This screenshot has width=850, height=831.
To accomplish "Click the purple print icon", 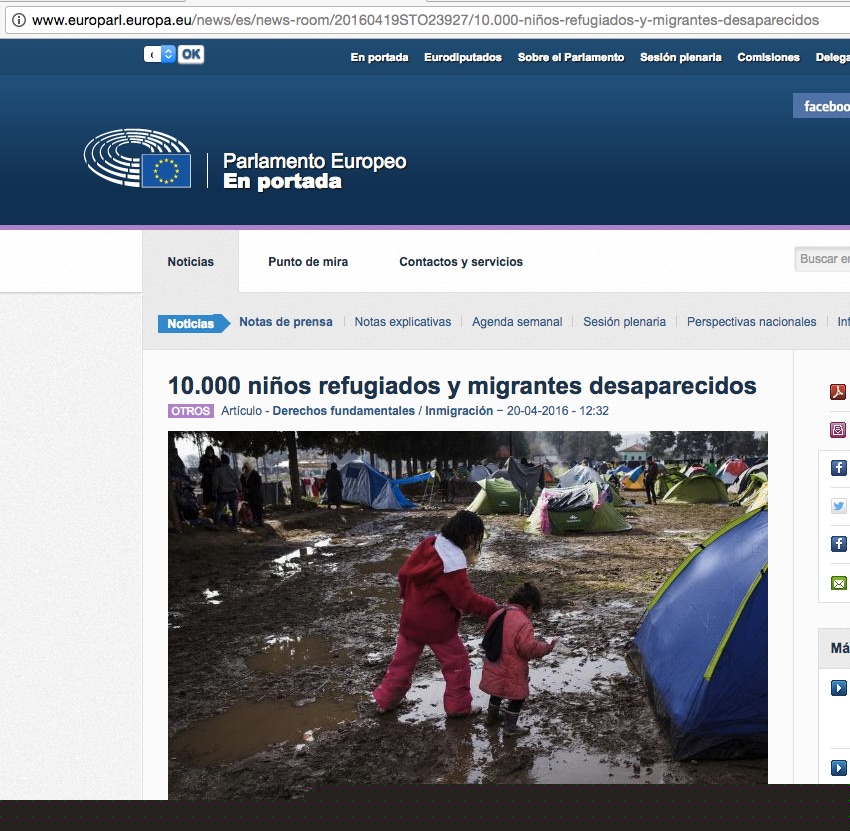I will (838, 430).
